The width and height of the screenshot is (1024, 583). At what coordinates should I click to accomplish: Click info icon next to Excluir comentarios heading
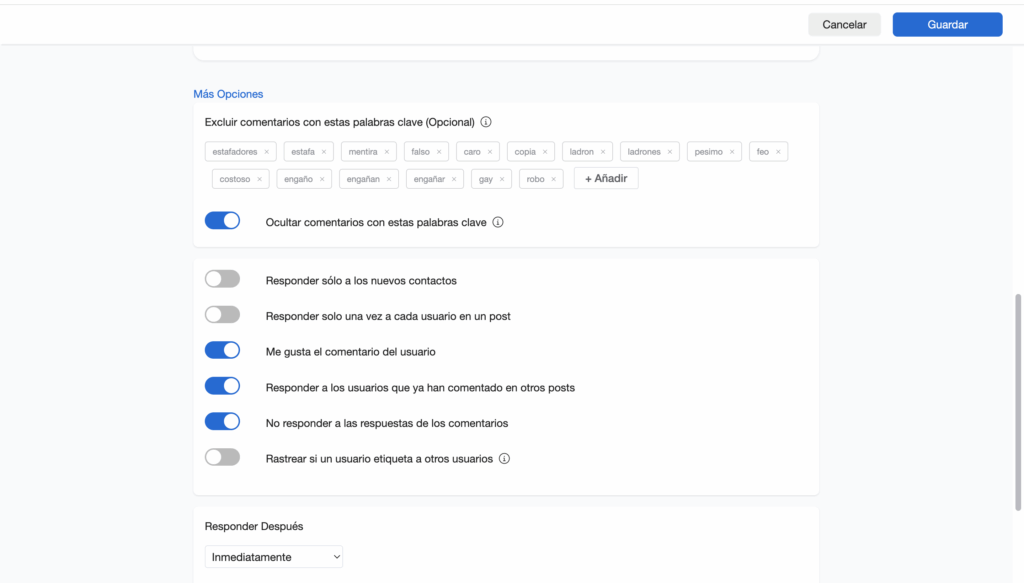coord(486,123)
